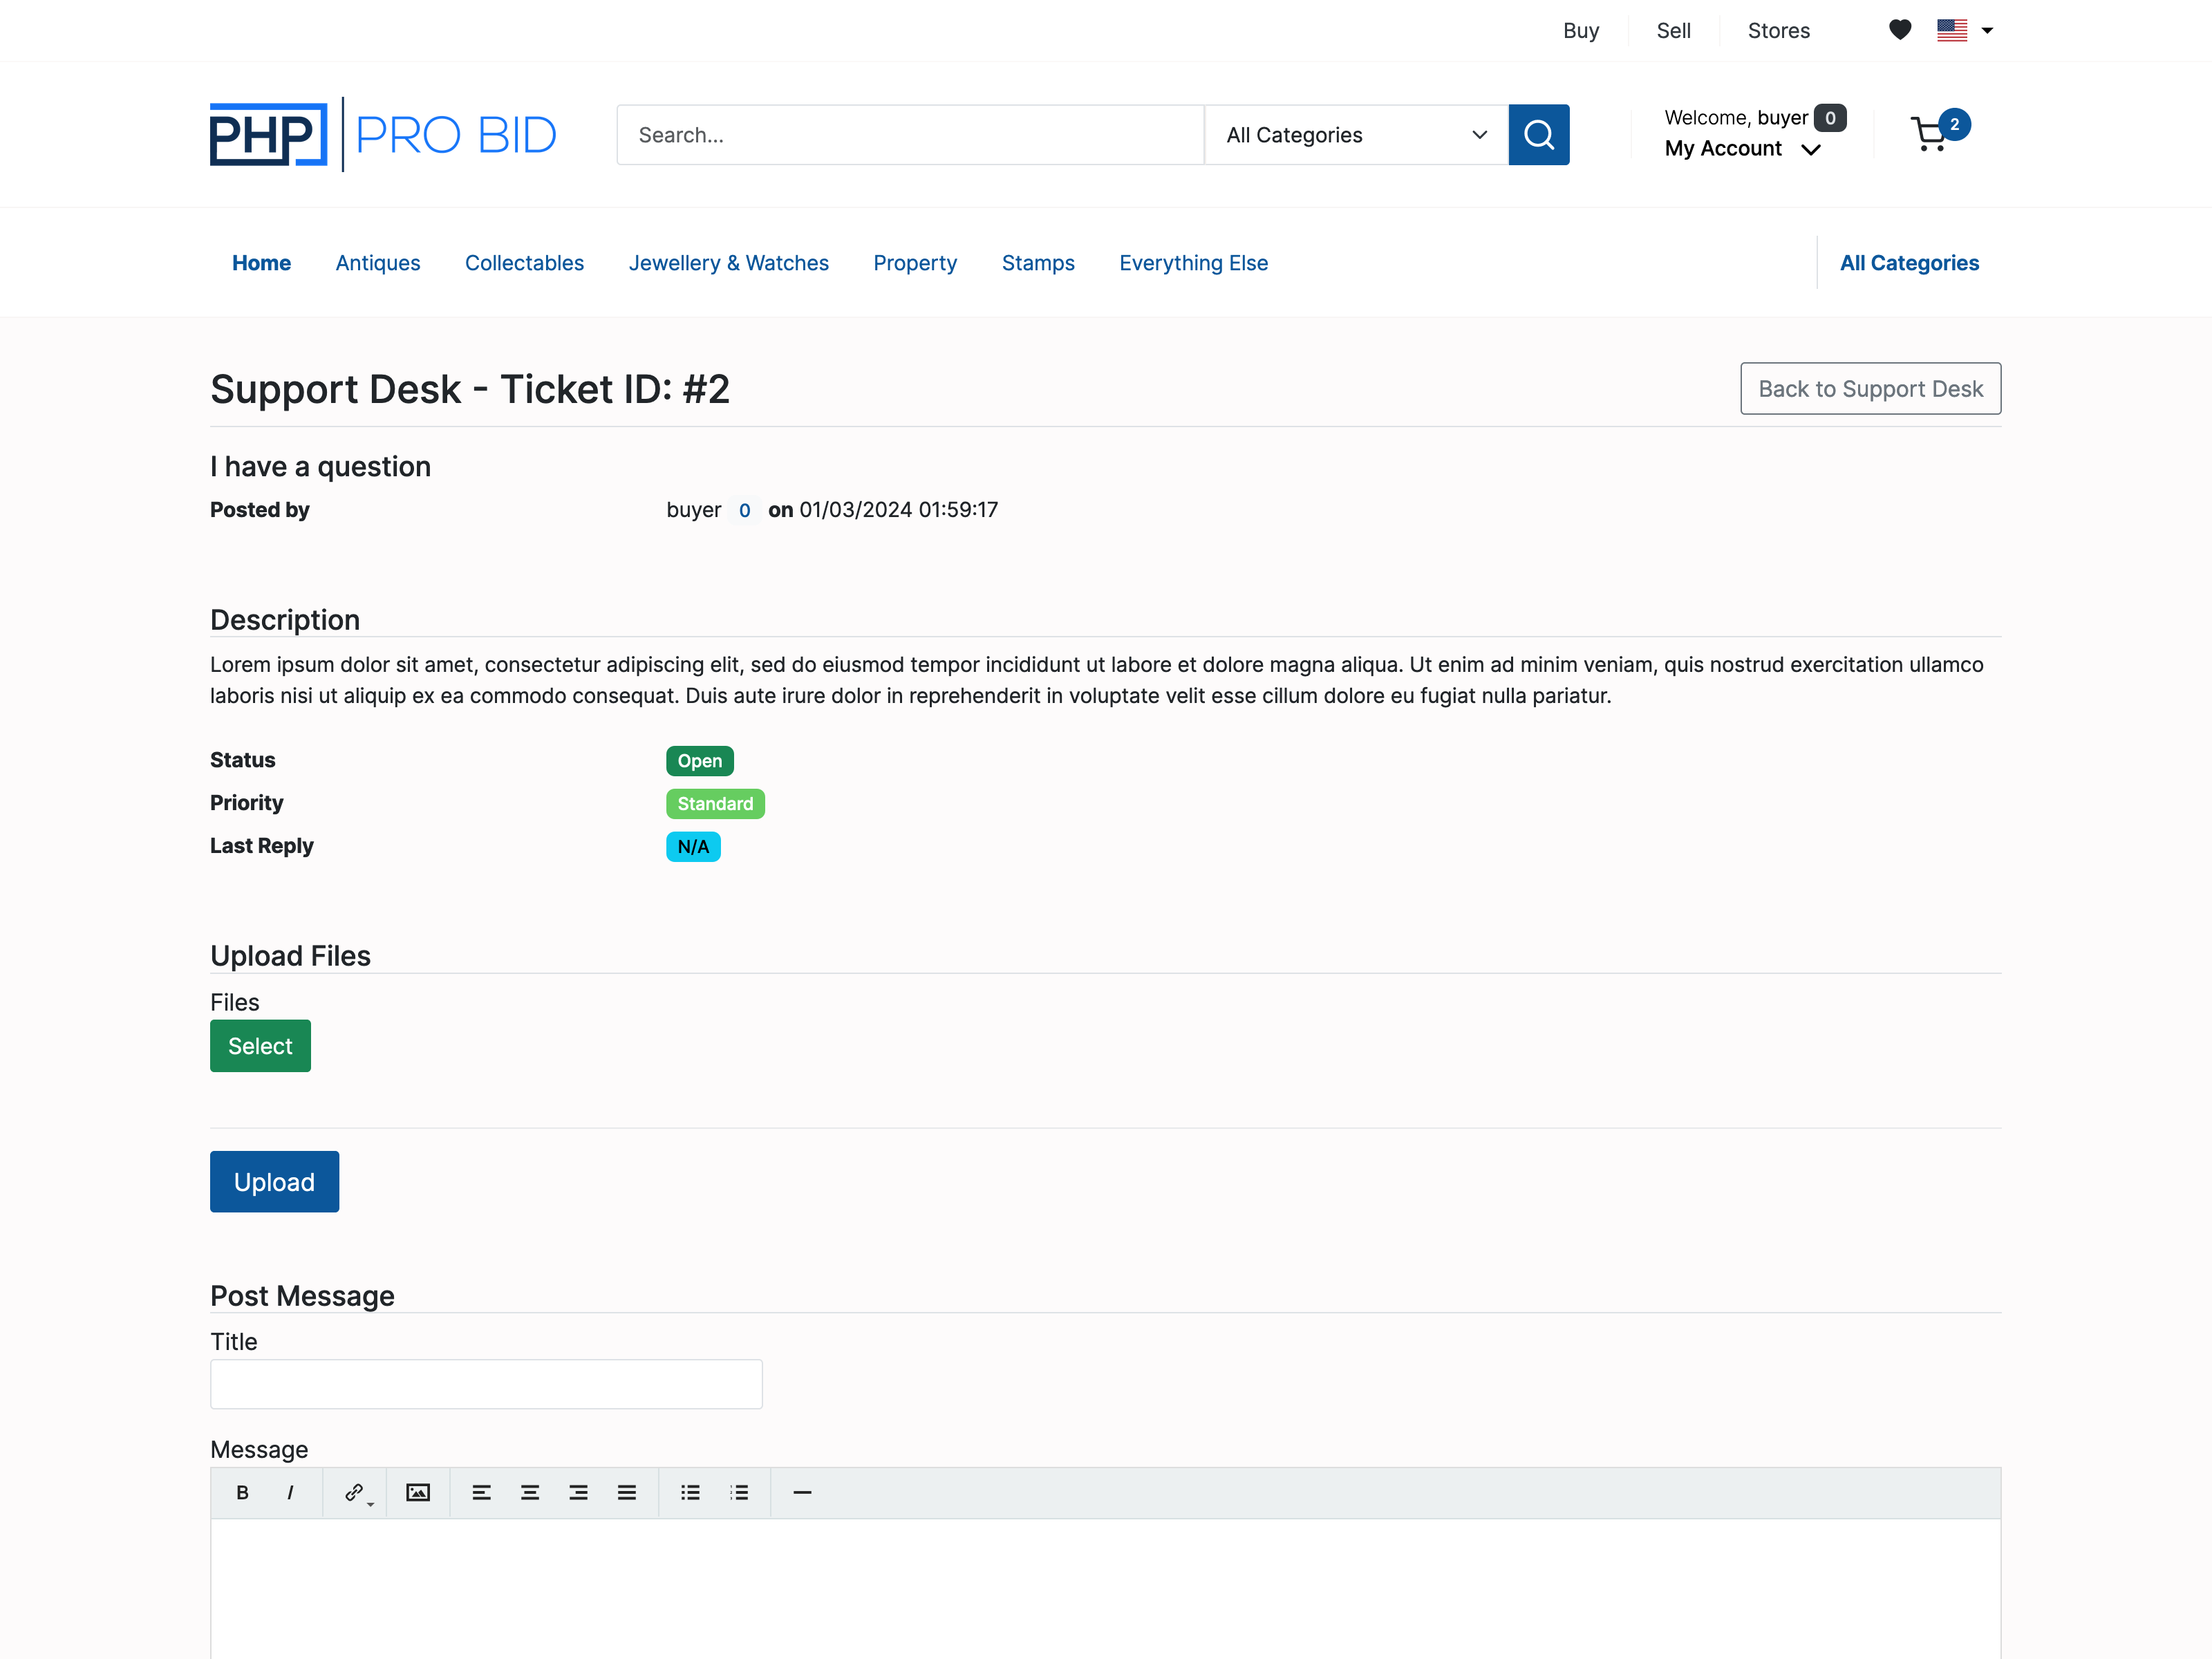Click the insert image icon
2212x1659 pixels.
(418, 1492)
